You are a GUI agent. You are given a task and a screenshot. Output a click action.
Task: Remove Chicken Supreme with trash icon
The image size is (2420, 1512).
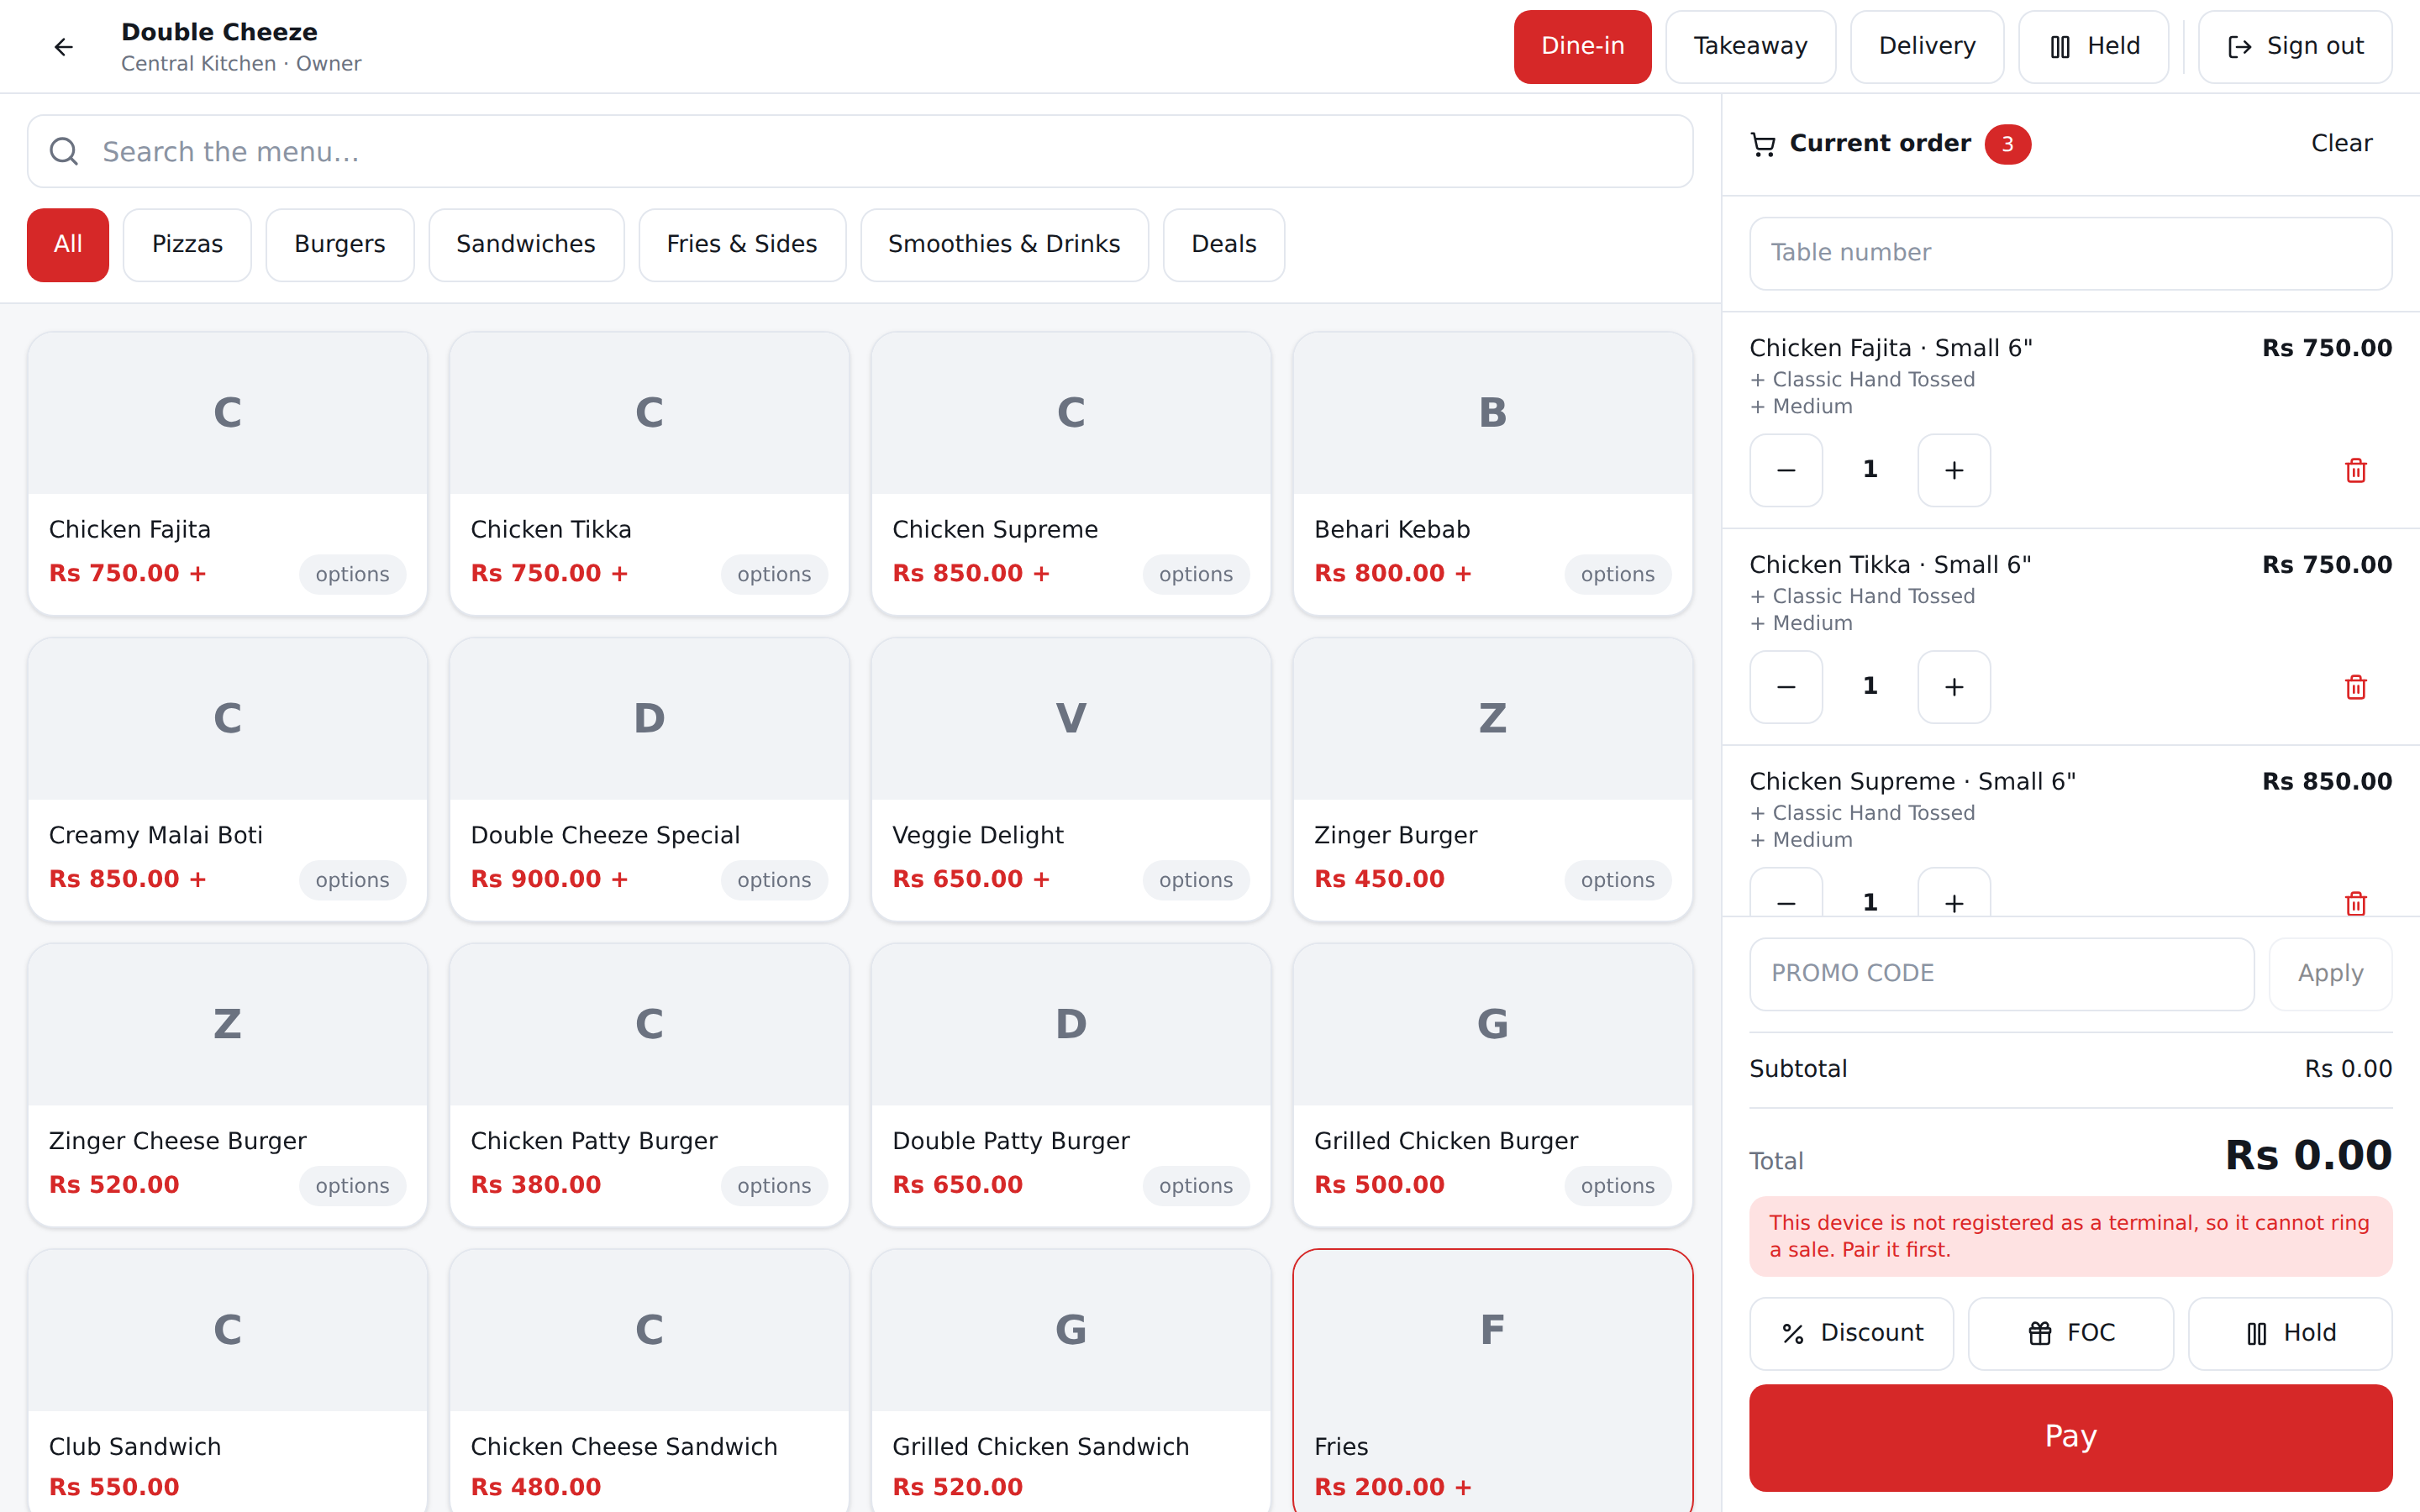click(2355, 903)
